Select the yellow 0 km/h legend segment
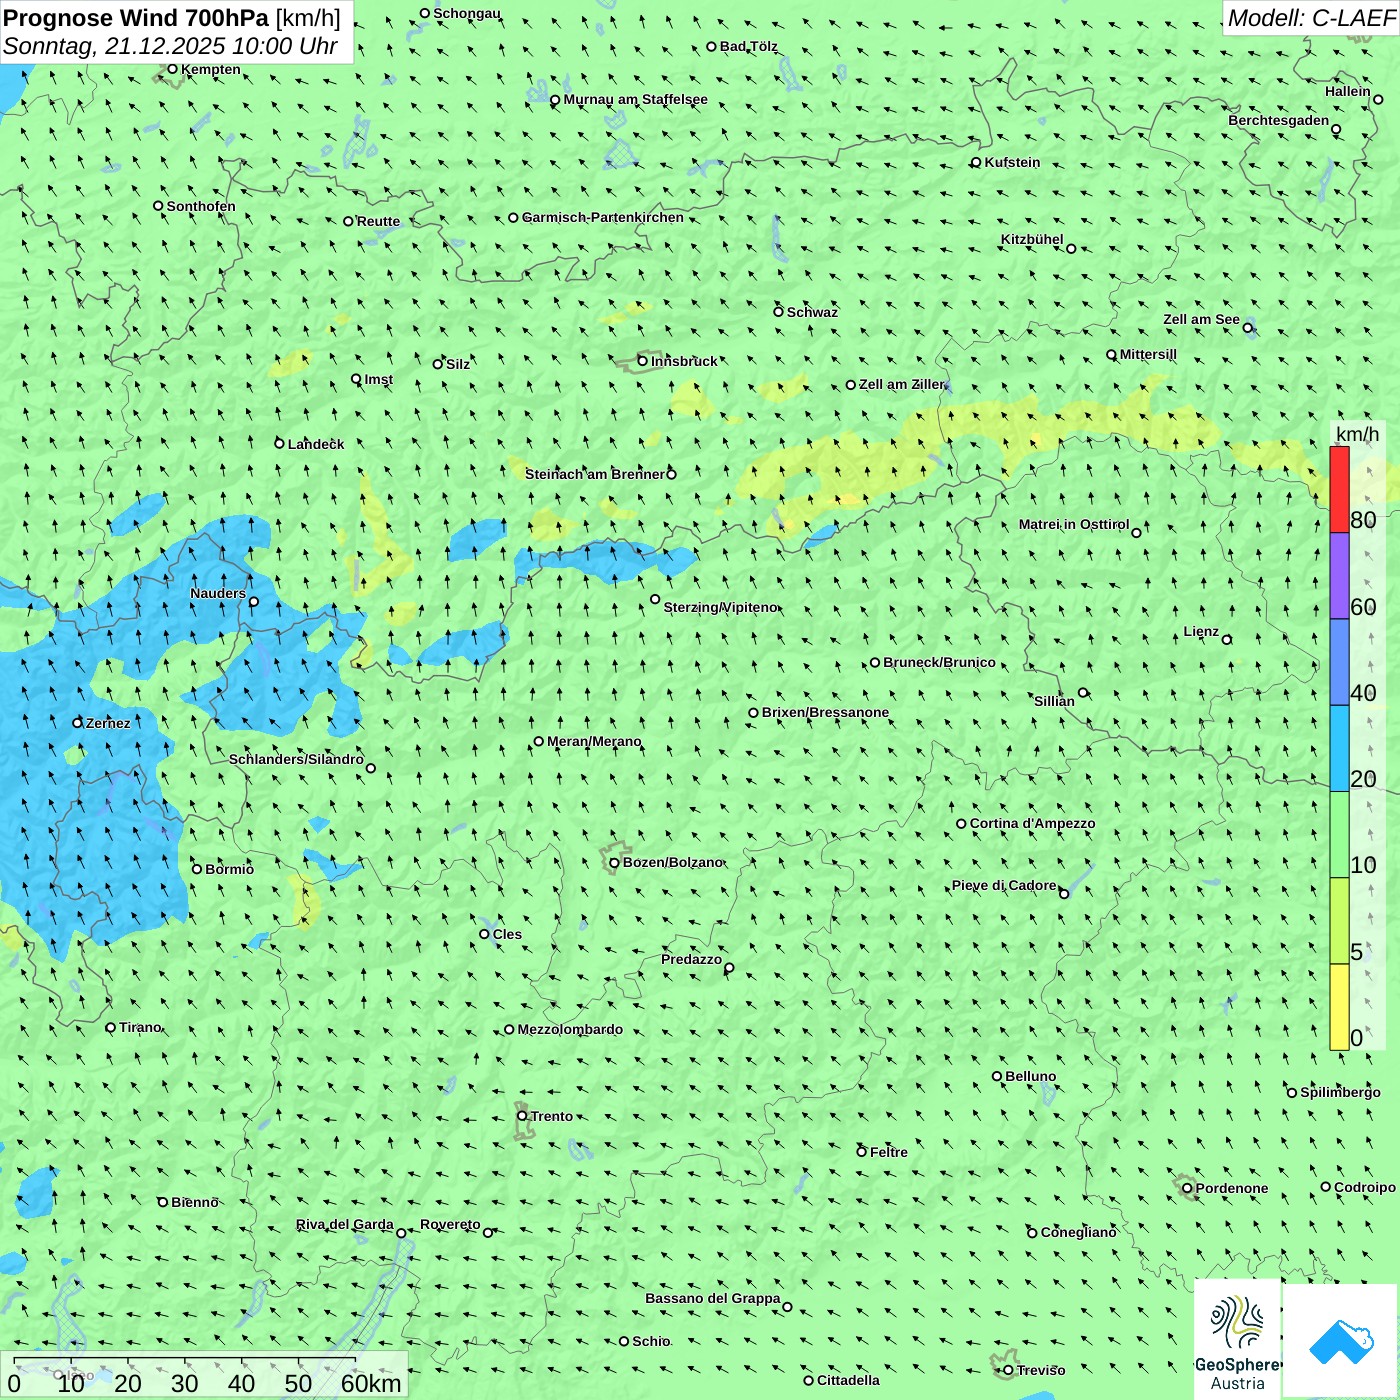 click(1339, 1007)
